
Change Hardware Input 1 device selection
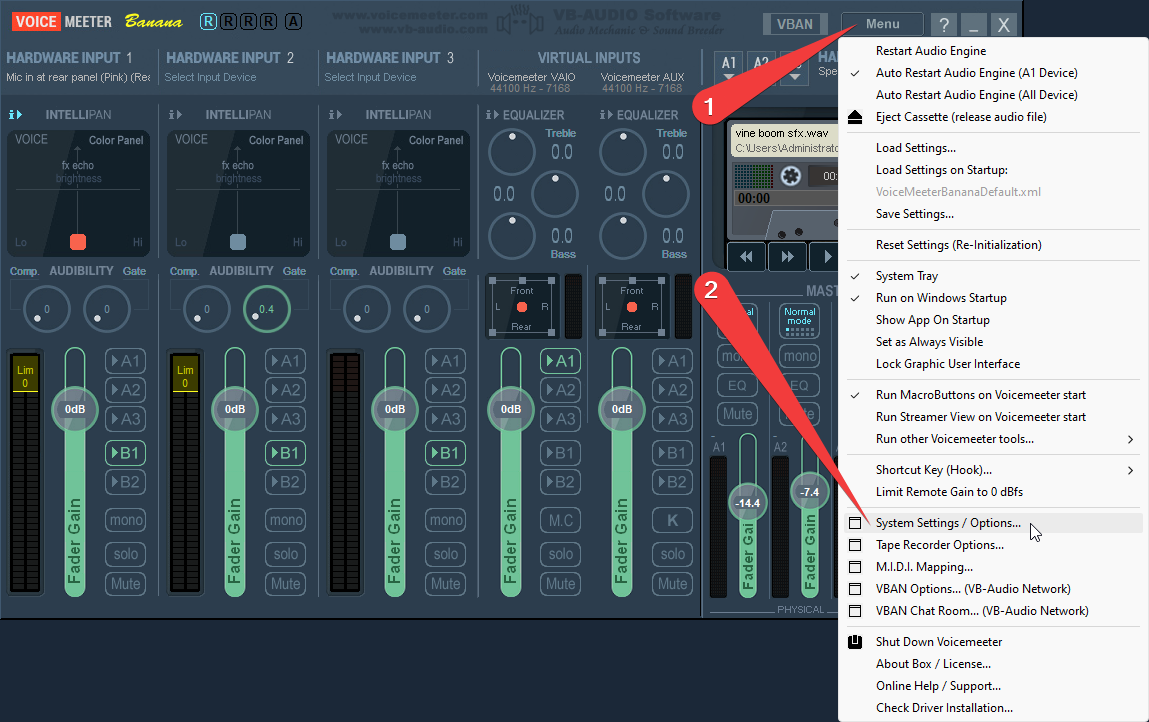(78, 77)
